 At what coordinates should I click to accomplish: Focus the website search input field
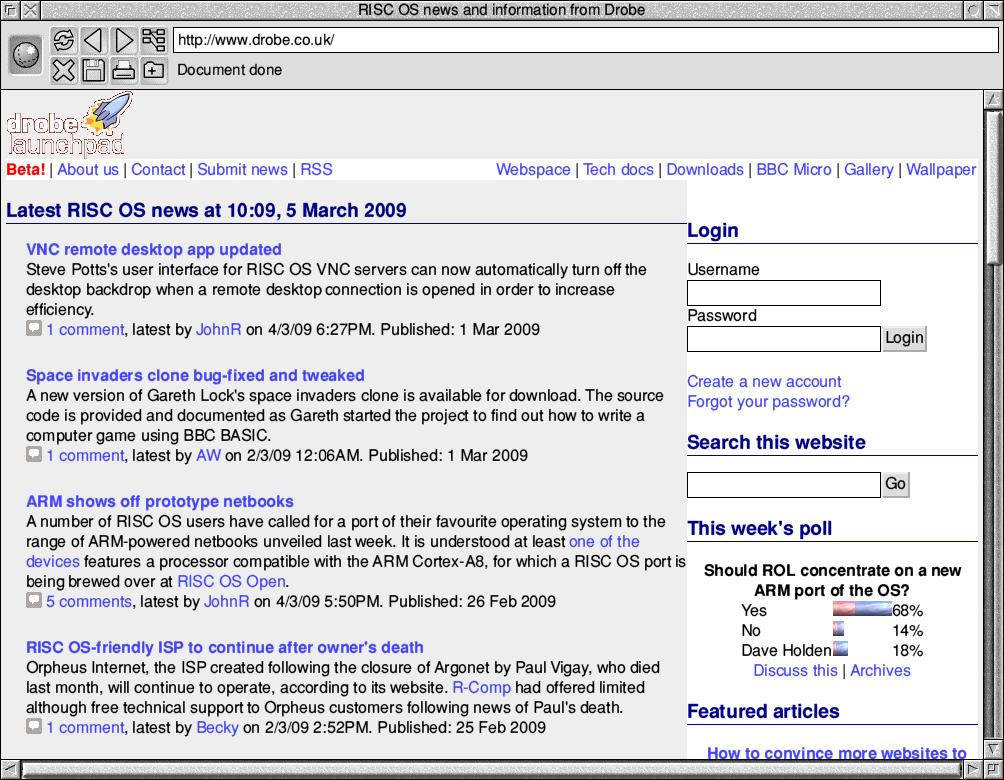[x=784, y=485]
